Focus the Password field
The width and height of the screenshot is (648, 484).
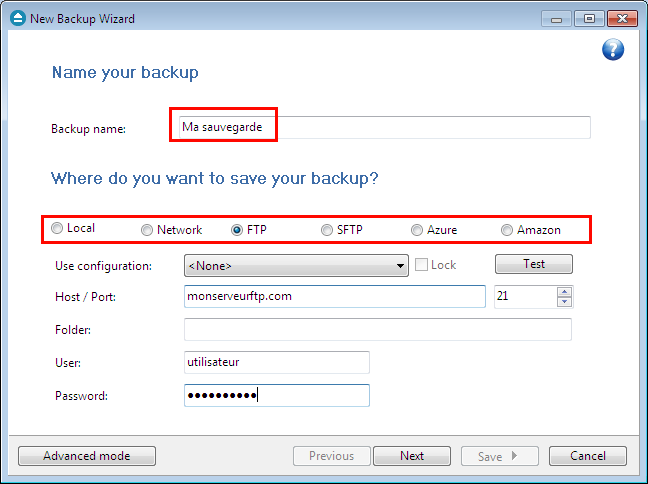point(277,396)
